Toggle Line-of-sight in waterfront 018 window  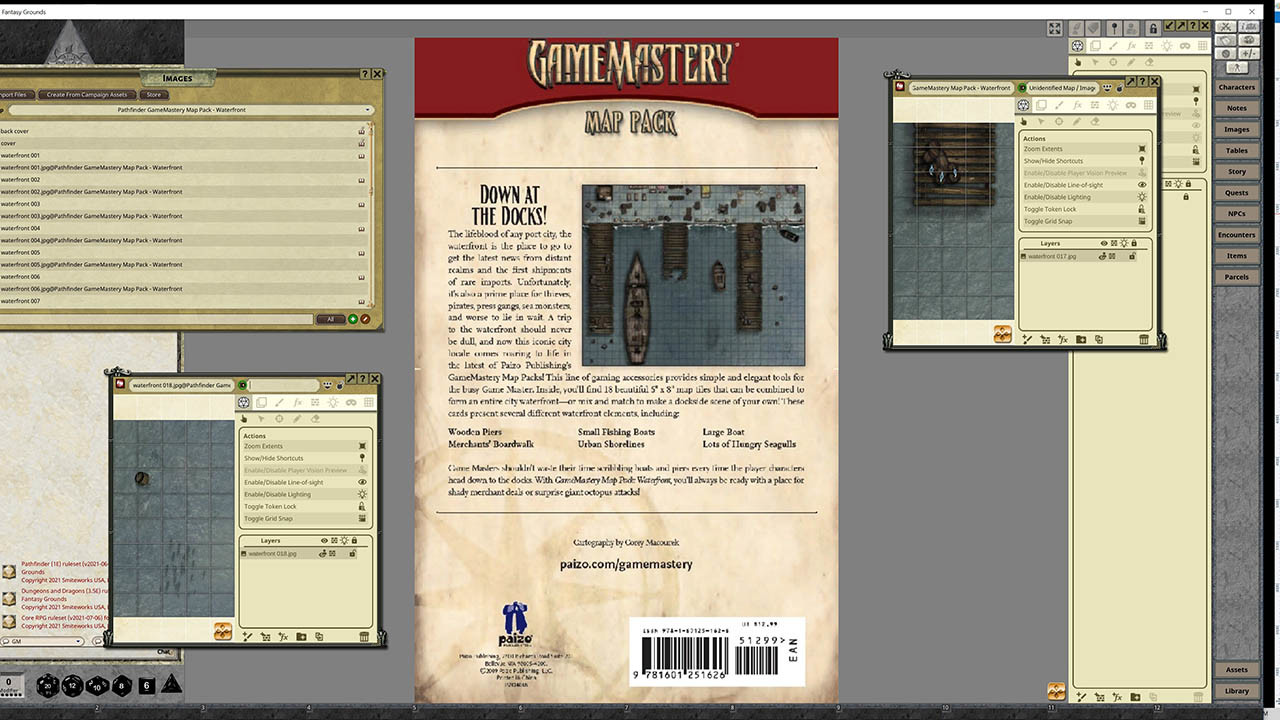tap(305, 482)
